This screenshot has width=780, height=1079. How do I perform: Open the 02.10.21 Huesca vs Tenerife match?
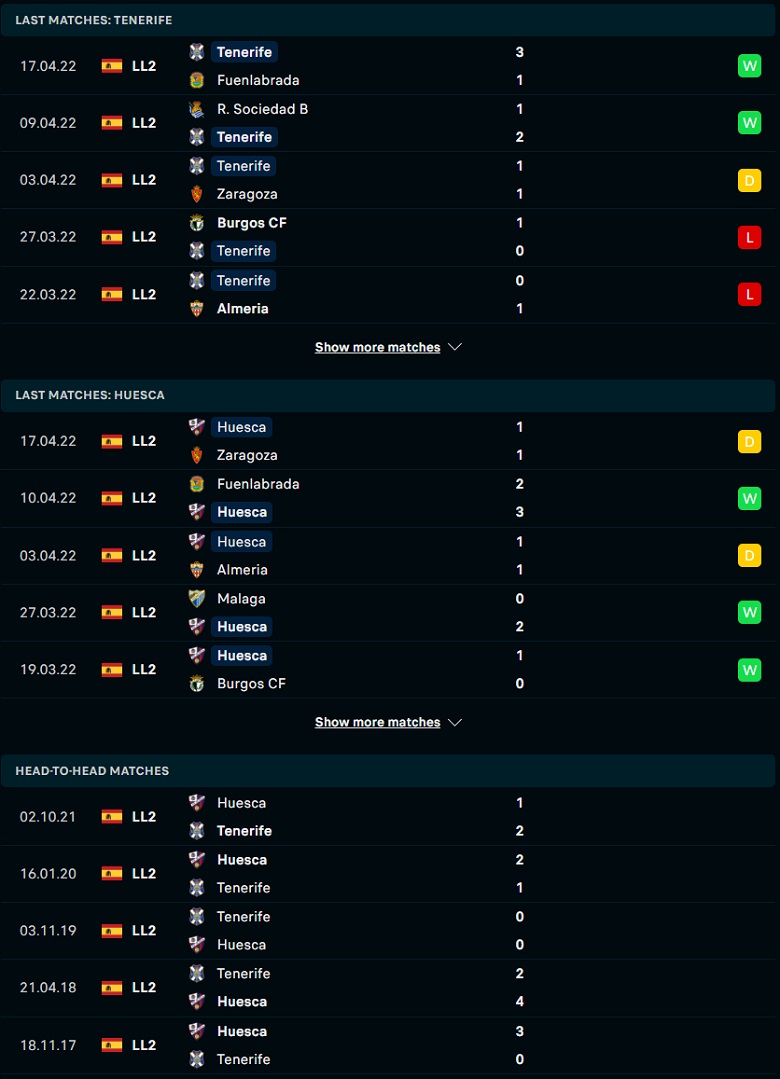click(380, 817)
